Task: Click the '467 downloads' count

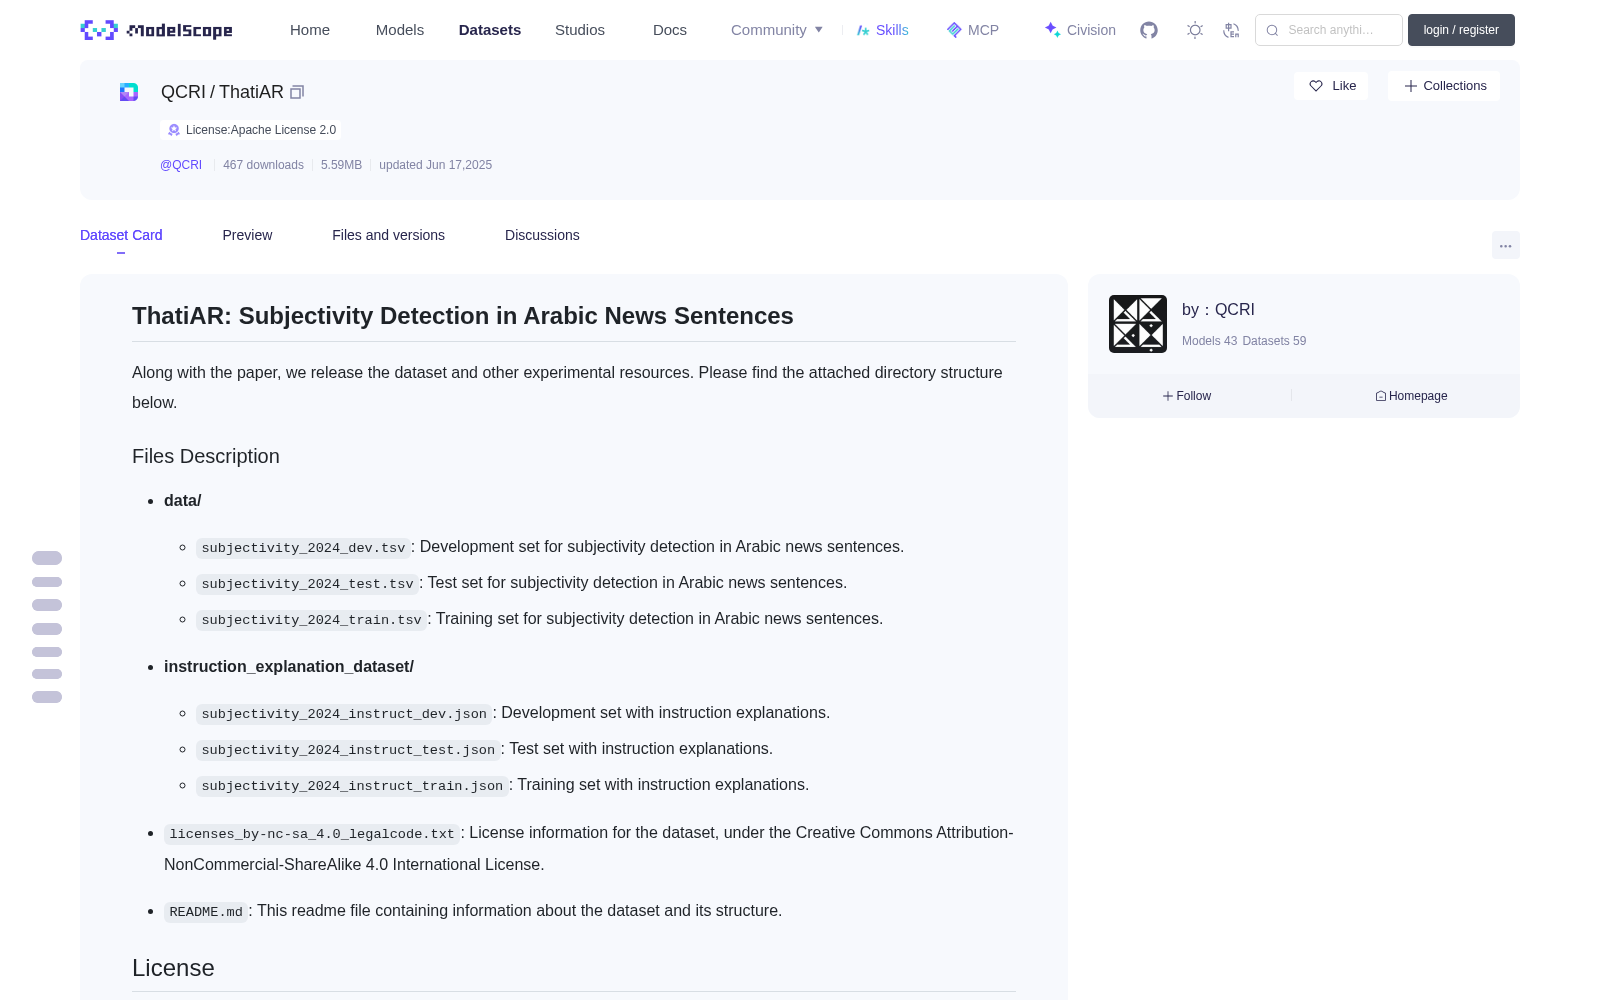Action: tap(263, 165)
